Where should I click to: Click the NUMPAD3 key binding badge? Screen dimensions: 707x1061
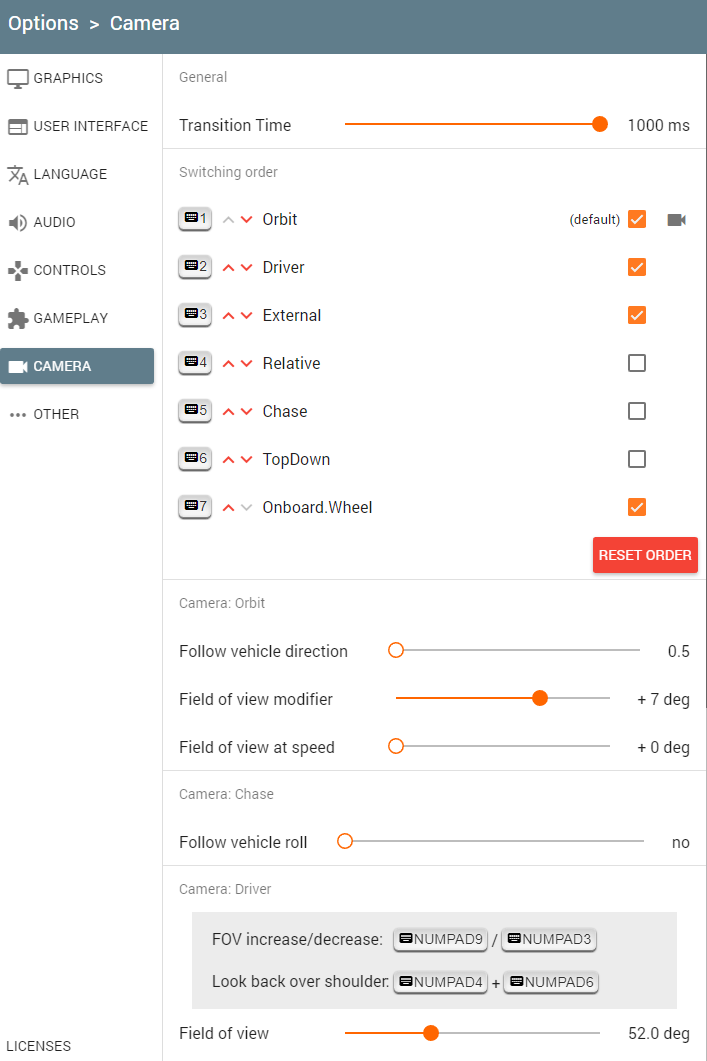click(x=549, y=939)
